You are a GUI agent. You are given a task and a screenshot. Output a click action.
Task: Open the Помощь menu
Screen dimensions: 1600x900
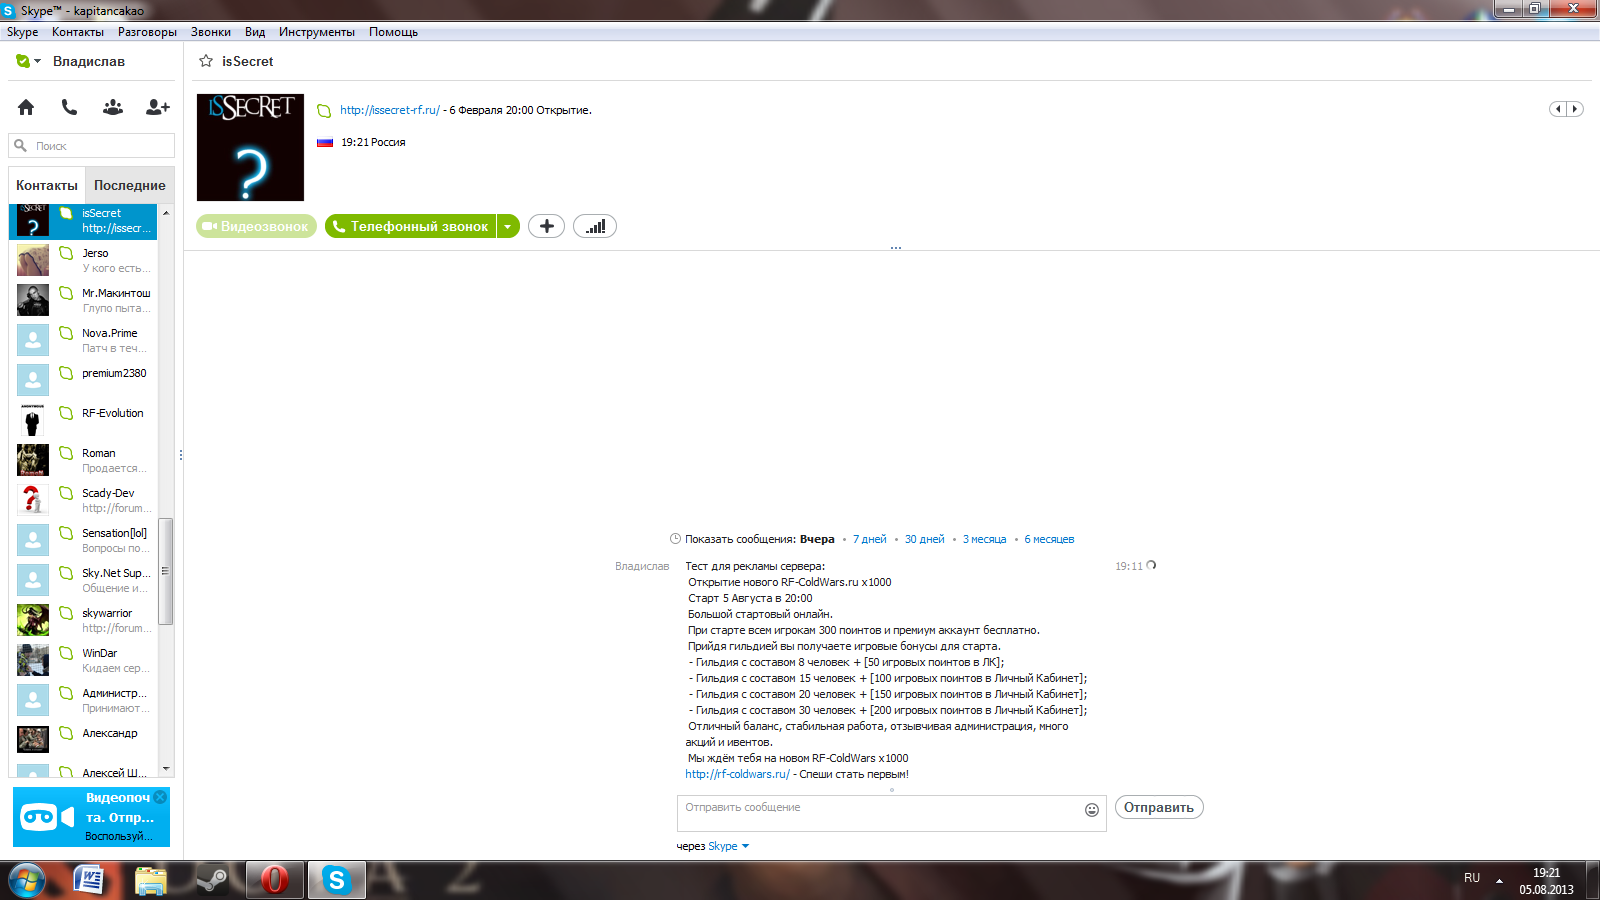[x=393, y=32]
